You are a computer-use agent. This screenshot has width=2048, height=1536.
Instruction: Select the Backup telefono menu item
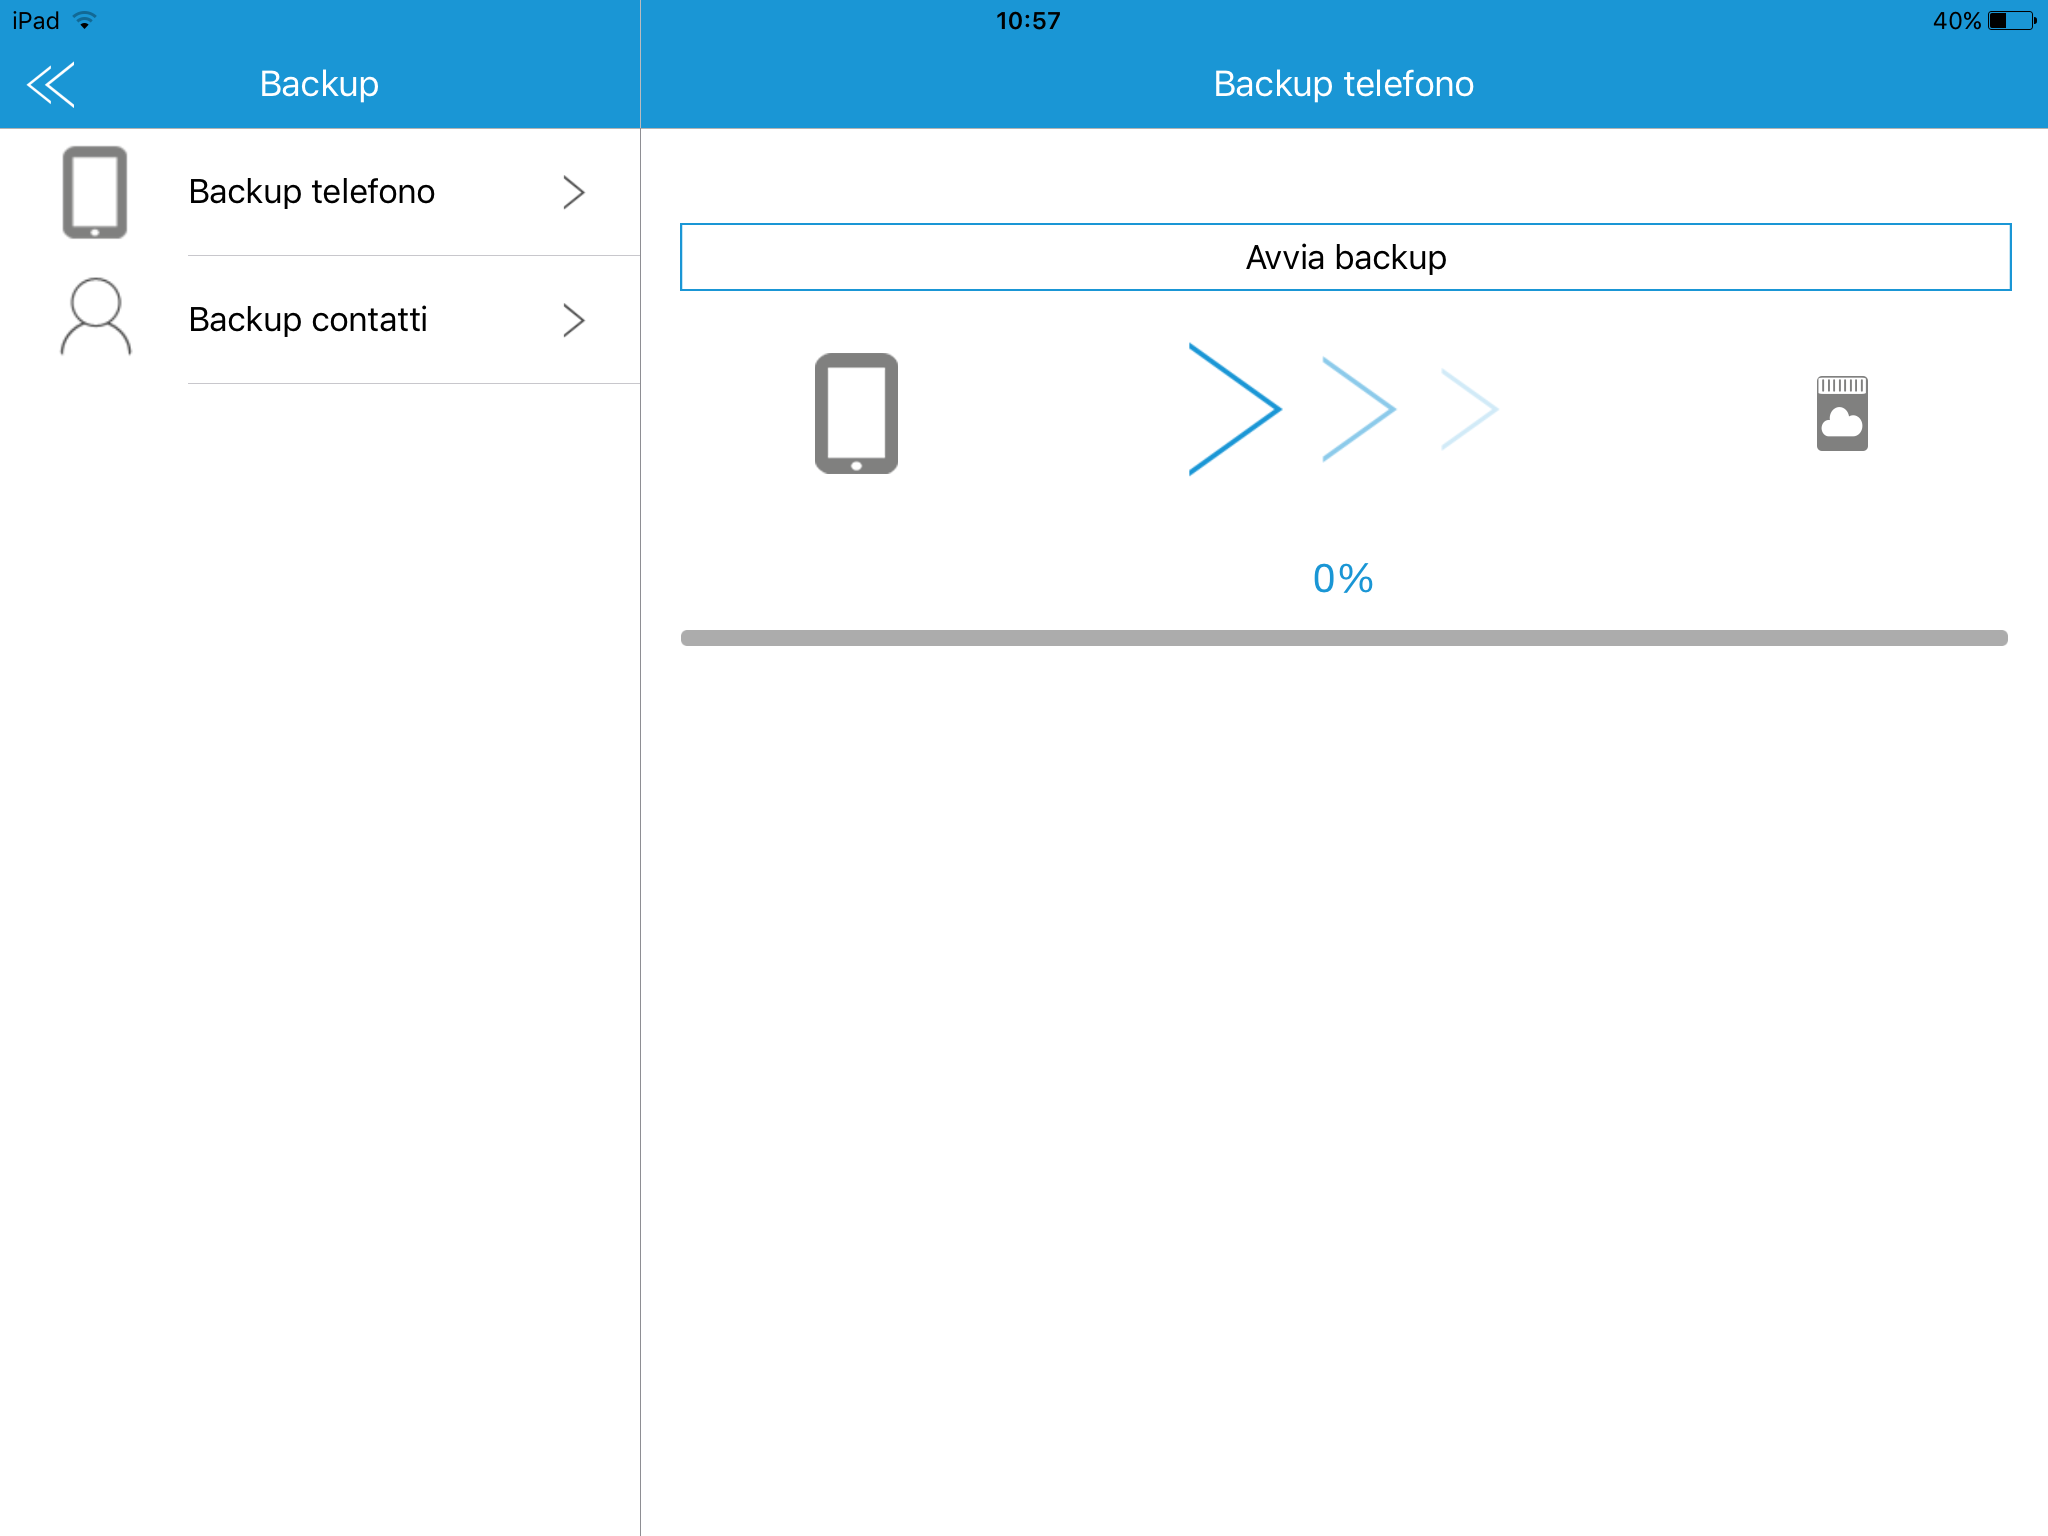coord(312,192)
